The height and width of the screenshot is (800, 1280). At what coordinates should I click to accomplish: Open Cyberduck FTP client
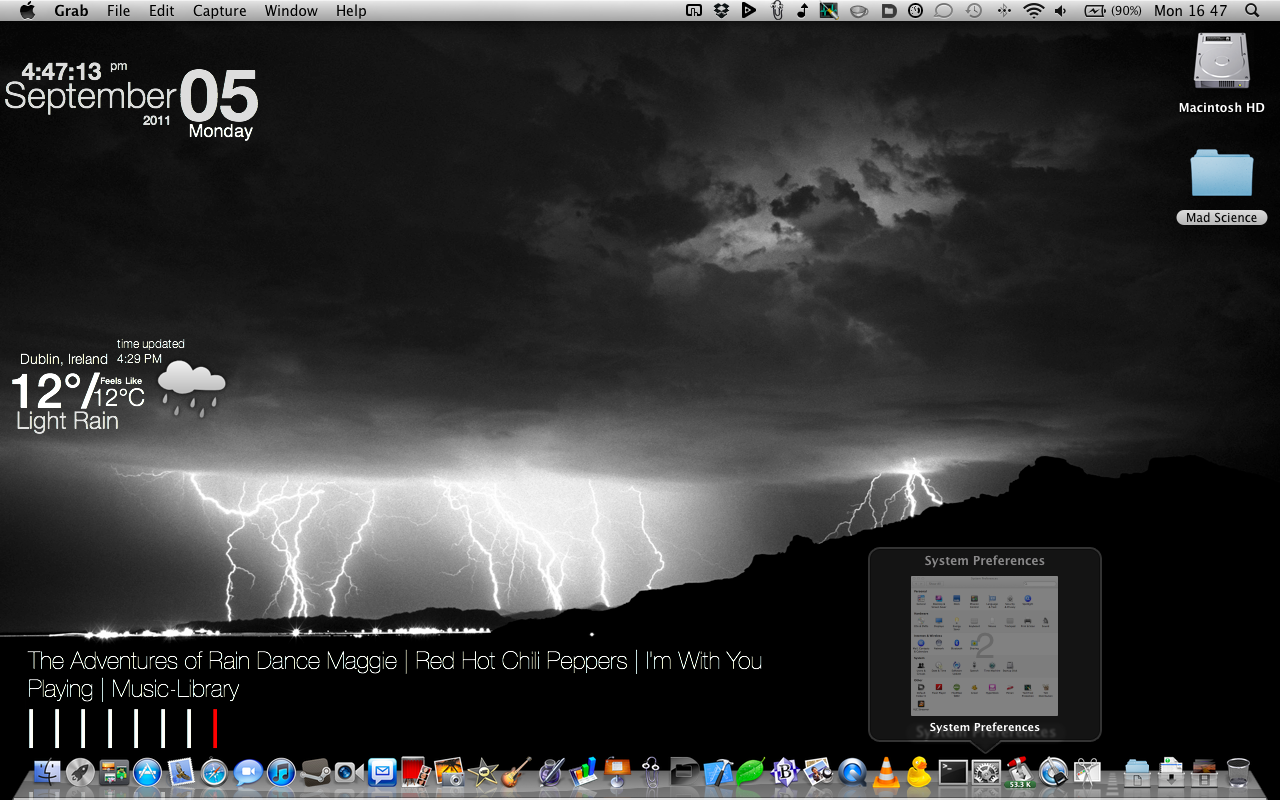click(920, 772)
